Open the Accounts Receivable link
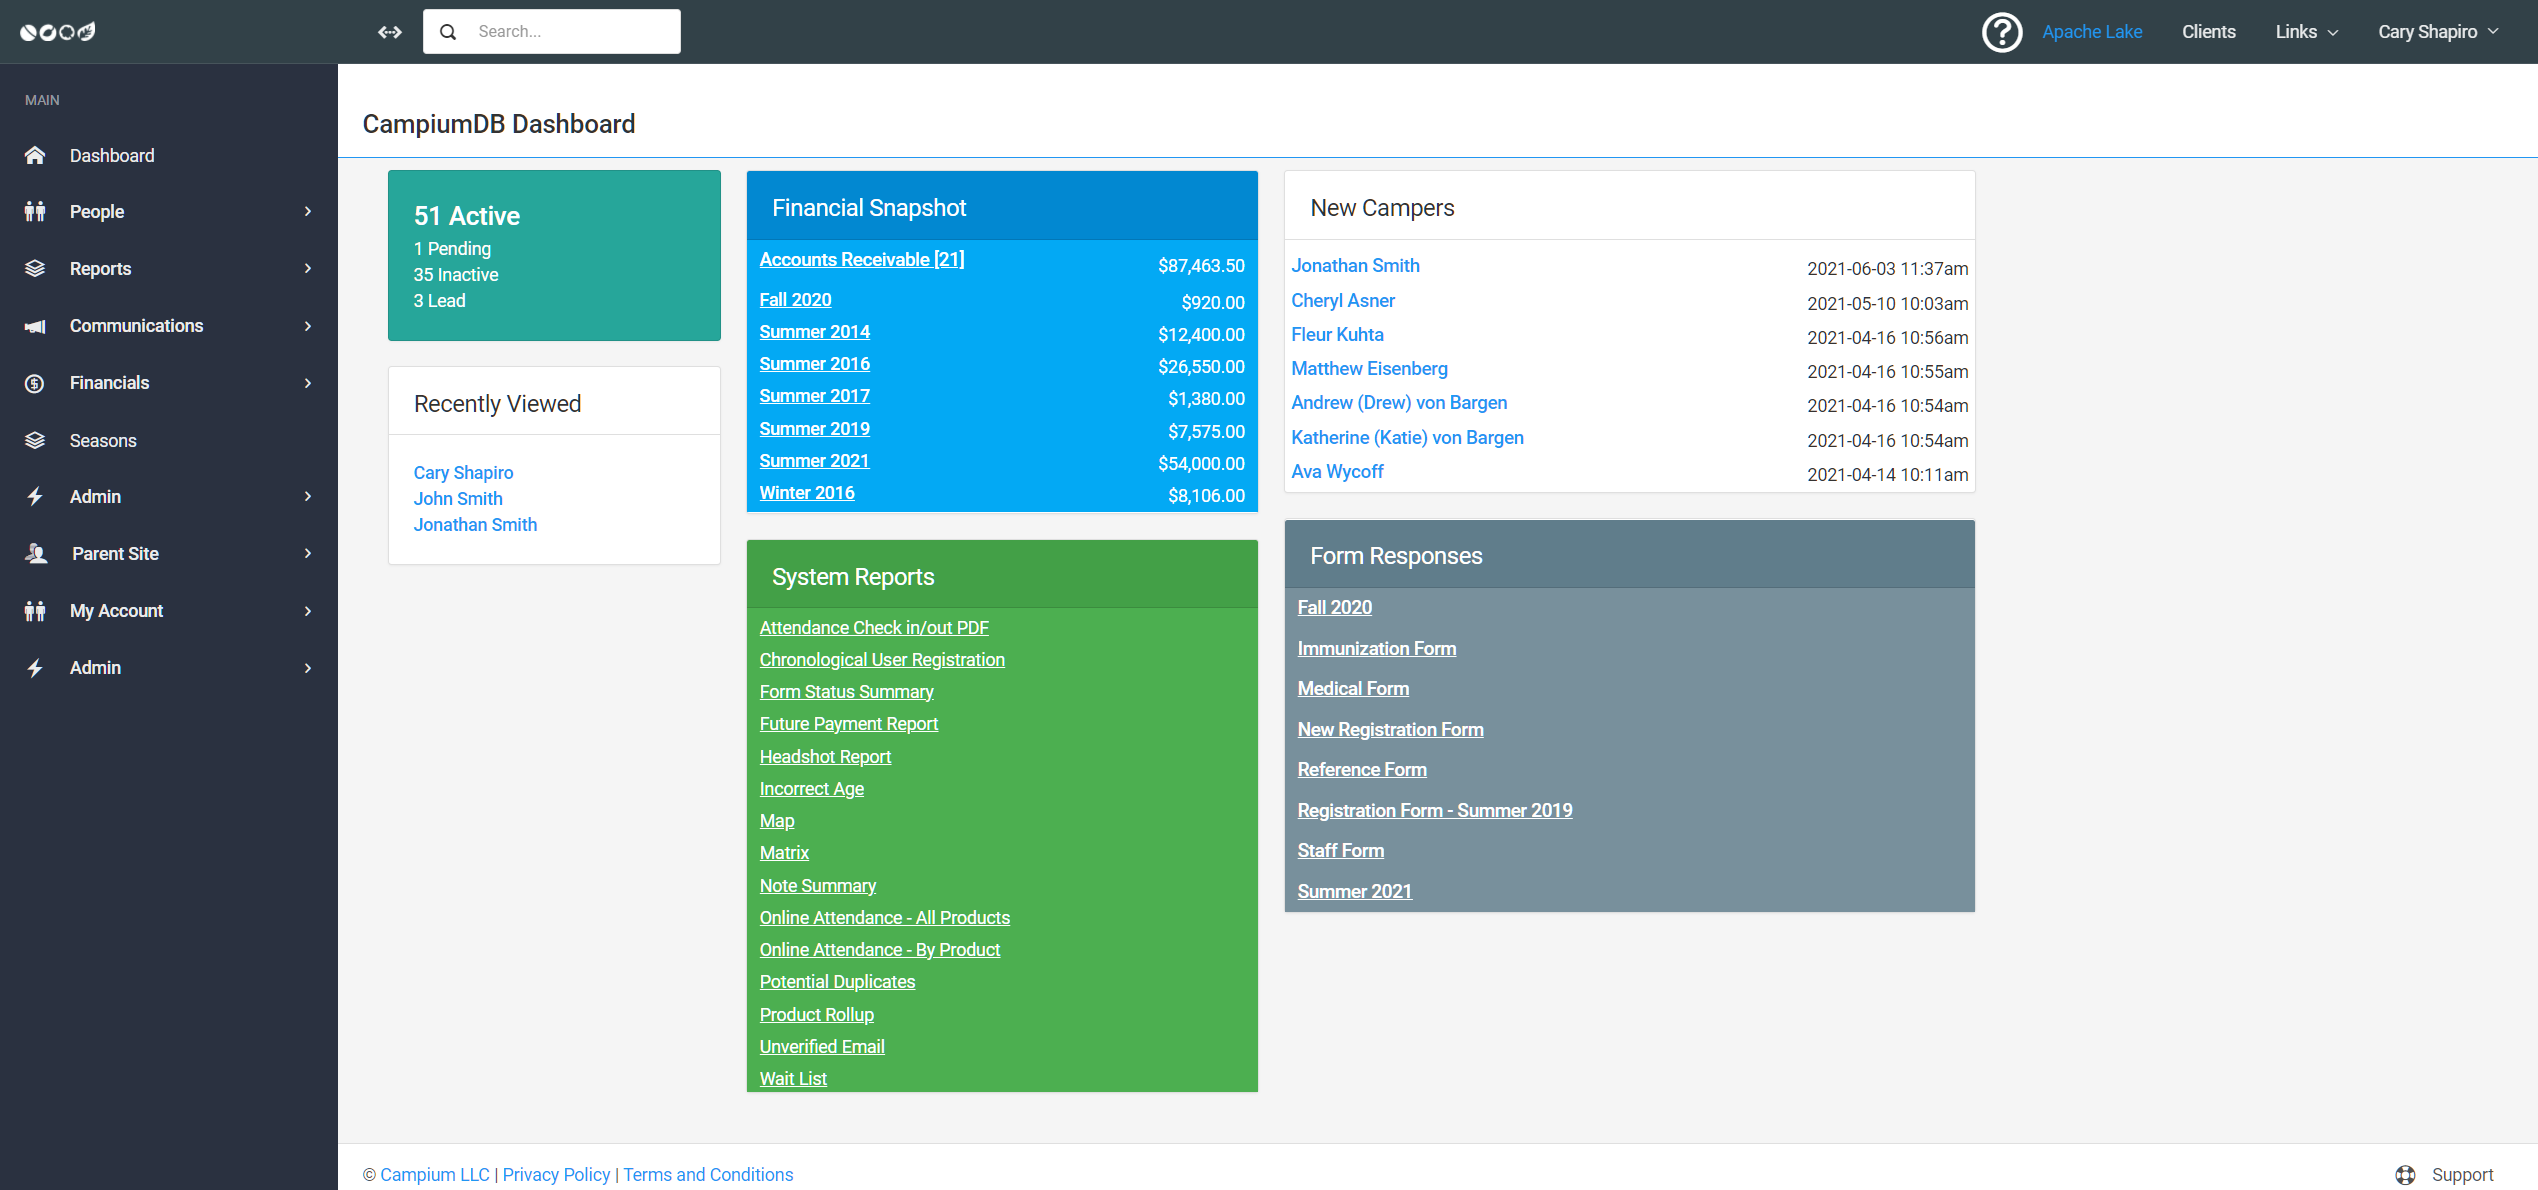The height and width of the screenshot is (1190, 2538). coord(861,259)
